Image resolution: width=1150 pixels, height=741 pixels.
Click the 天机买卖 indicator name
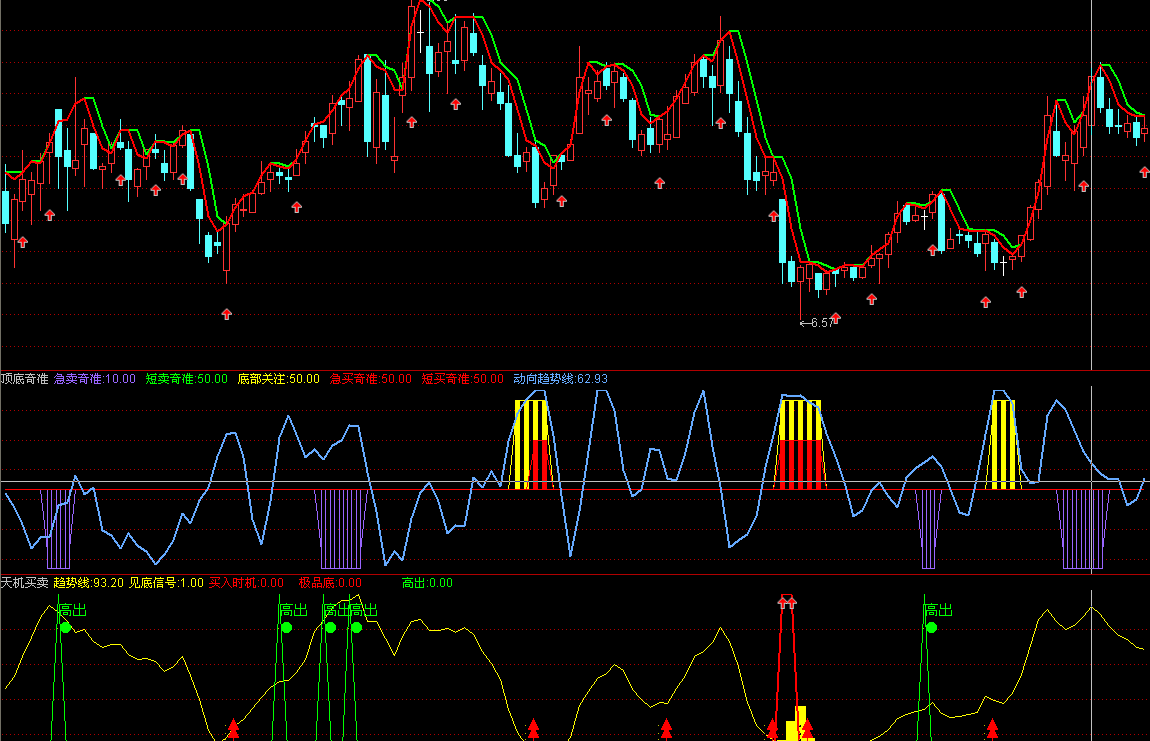coord(24,583)
